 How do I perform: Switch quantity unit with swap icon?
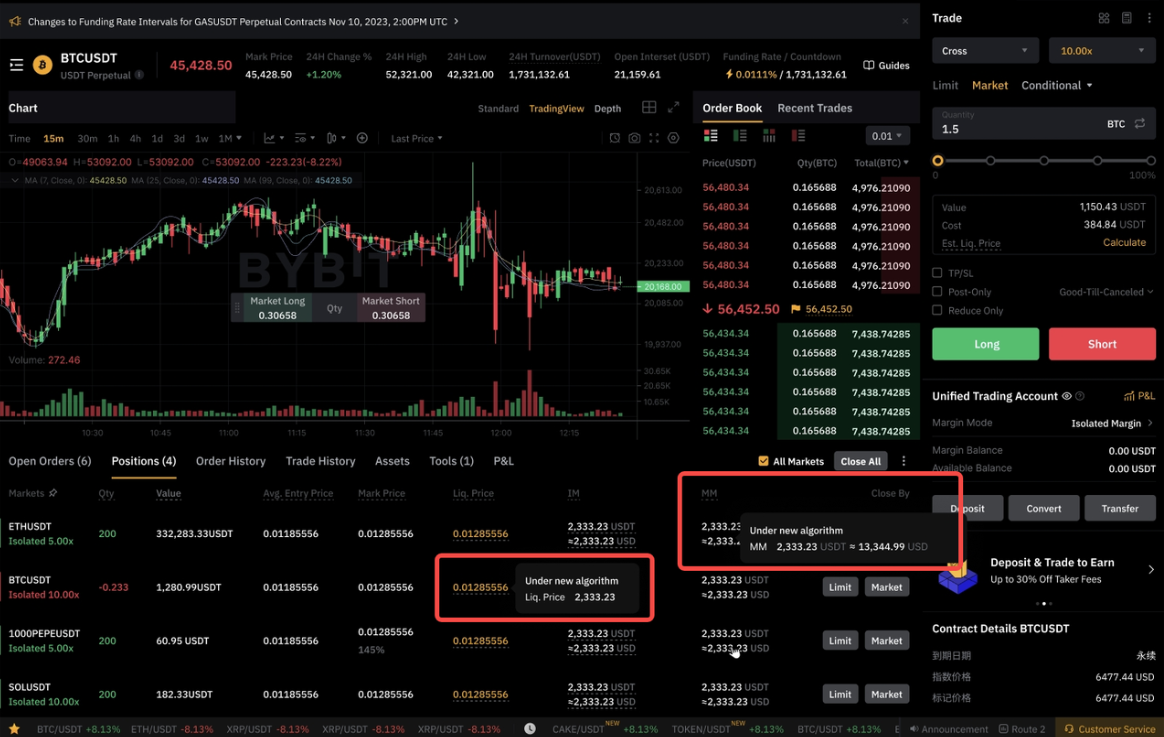1139,124
